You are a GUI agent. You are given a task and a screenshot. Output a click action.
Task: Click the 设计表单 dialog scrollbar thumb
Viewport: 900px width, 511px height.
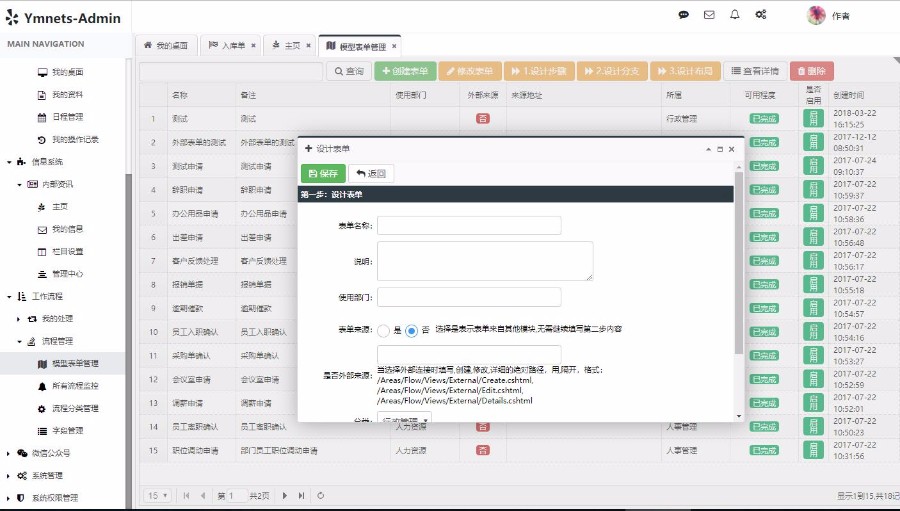click(x=739, y=263)
